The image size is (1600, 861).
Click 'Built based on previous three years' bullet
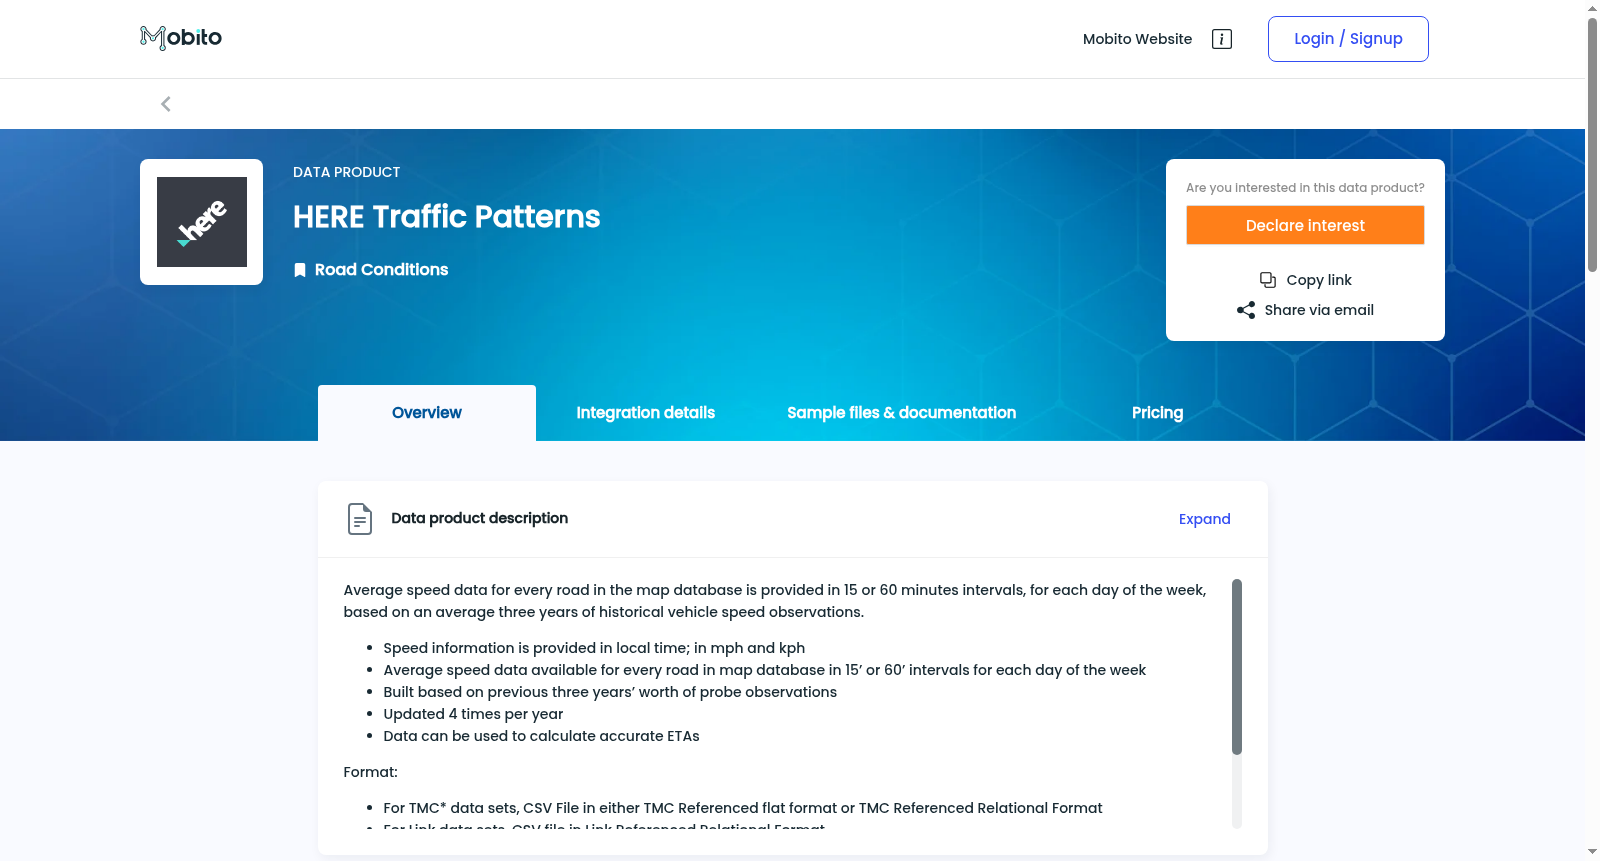coord(610,692)
